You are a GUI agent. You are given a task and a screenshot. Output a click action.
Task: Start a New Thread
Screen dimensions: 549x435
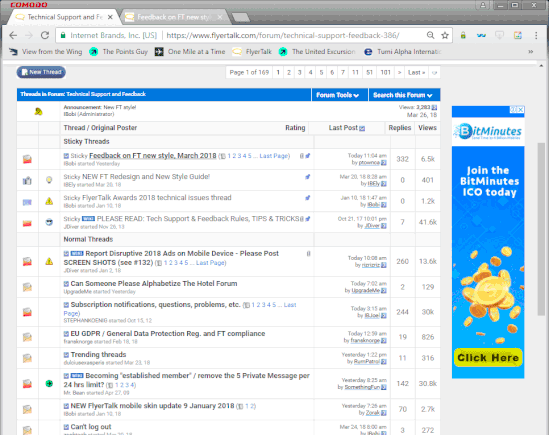pos(41,72)
